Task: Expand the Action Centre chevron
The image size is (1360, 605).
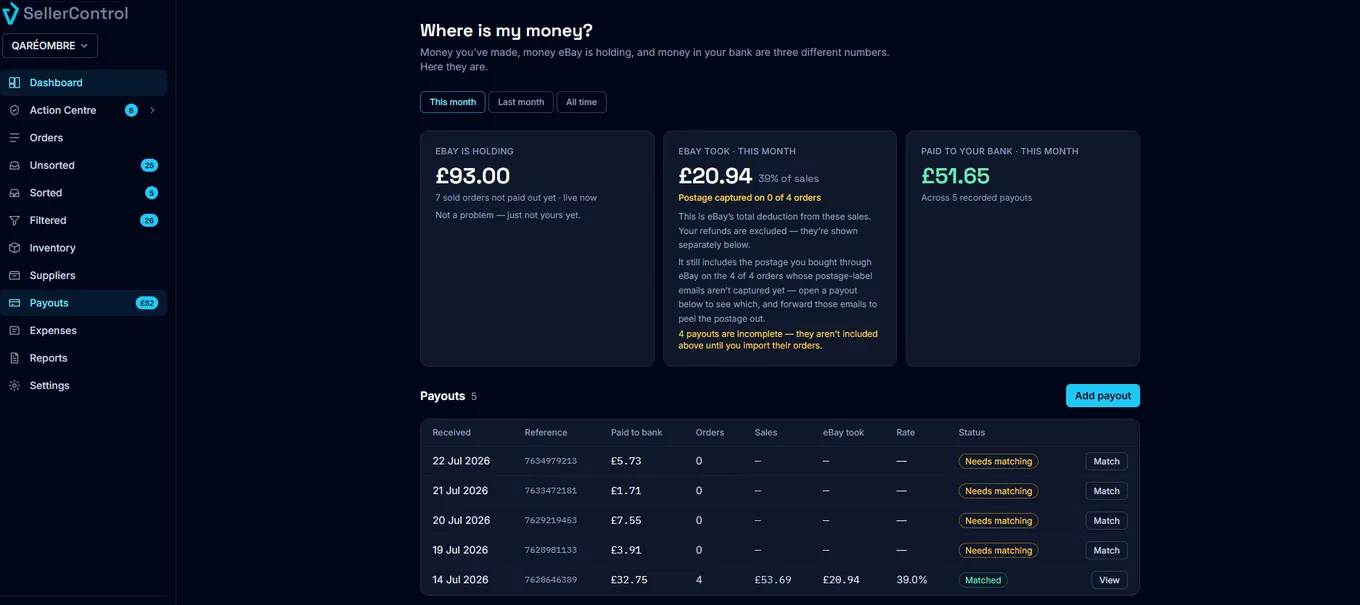Action: point(152,110)
